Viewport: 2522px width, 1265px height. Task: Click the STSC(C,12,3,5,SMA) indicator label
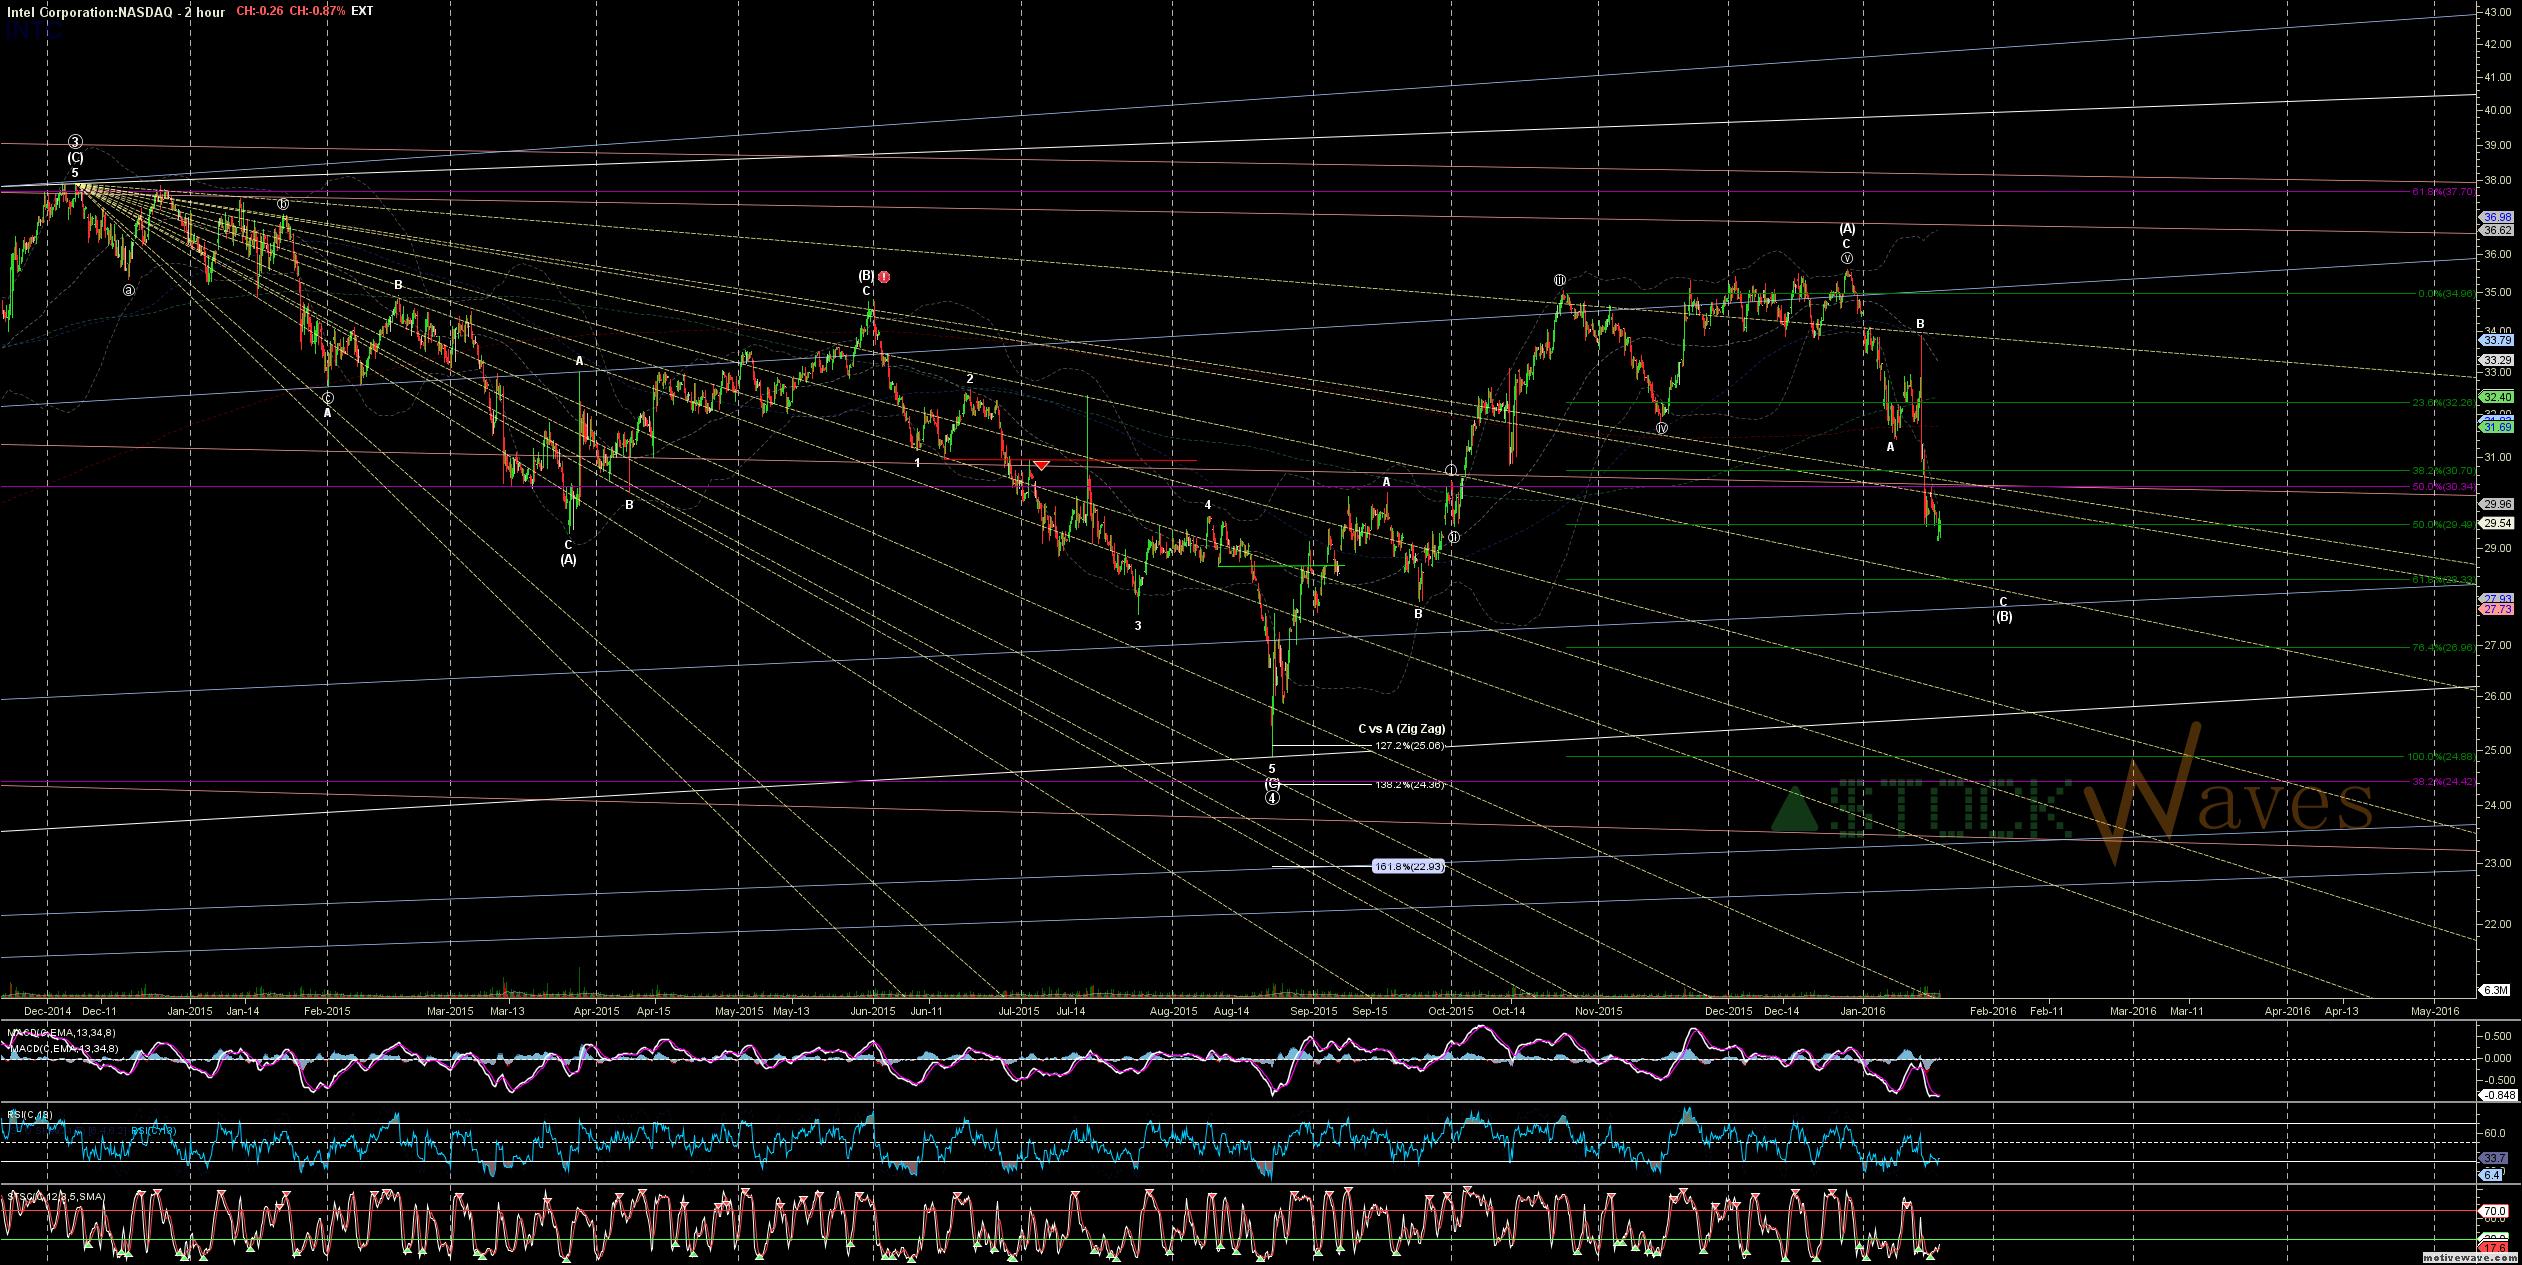click(56, 1197)
